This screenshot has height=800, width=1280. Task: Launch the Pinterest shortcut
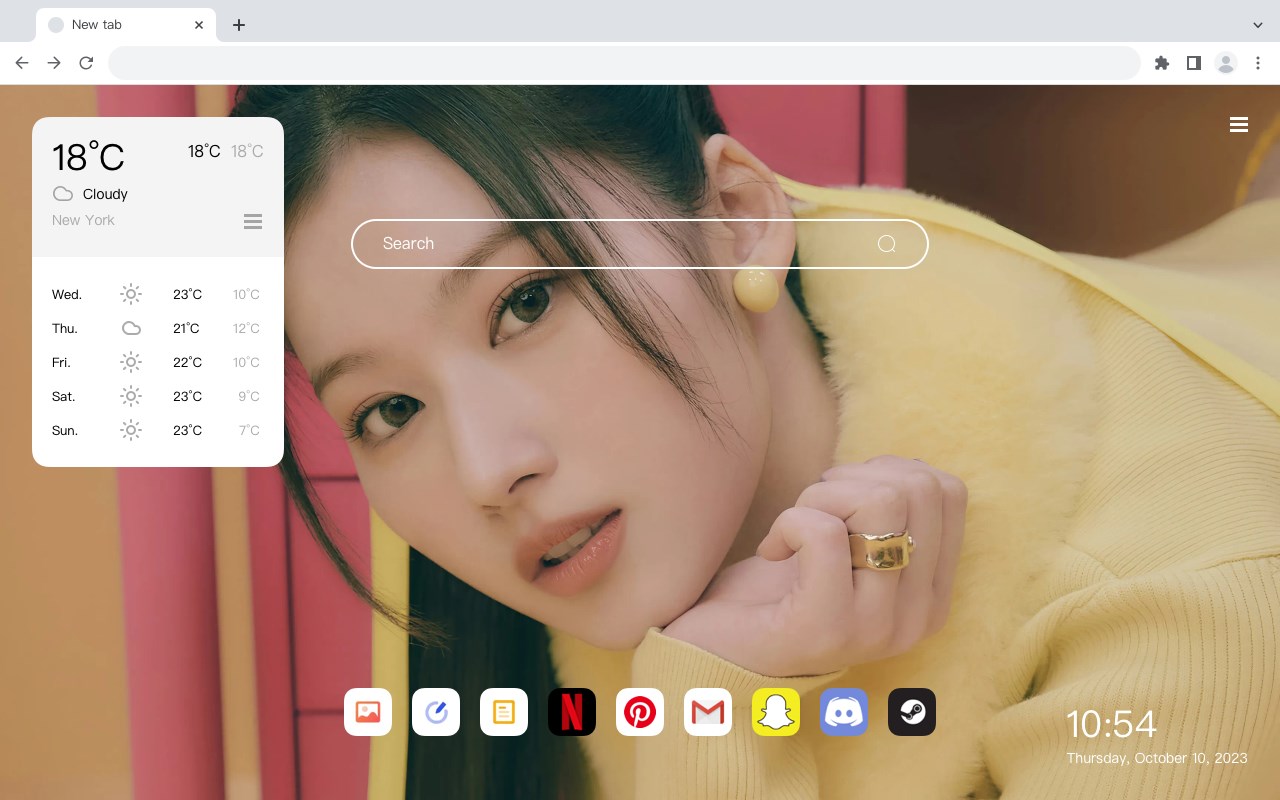[x=640, y=712]
